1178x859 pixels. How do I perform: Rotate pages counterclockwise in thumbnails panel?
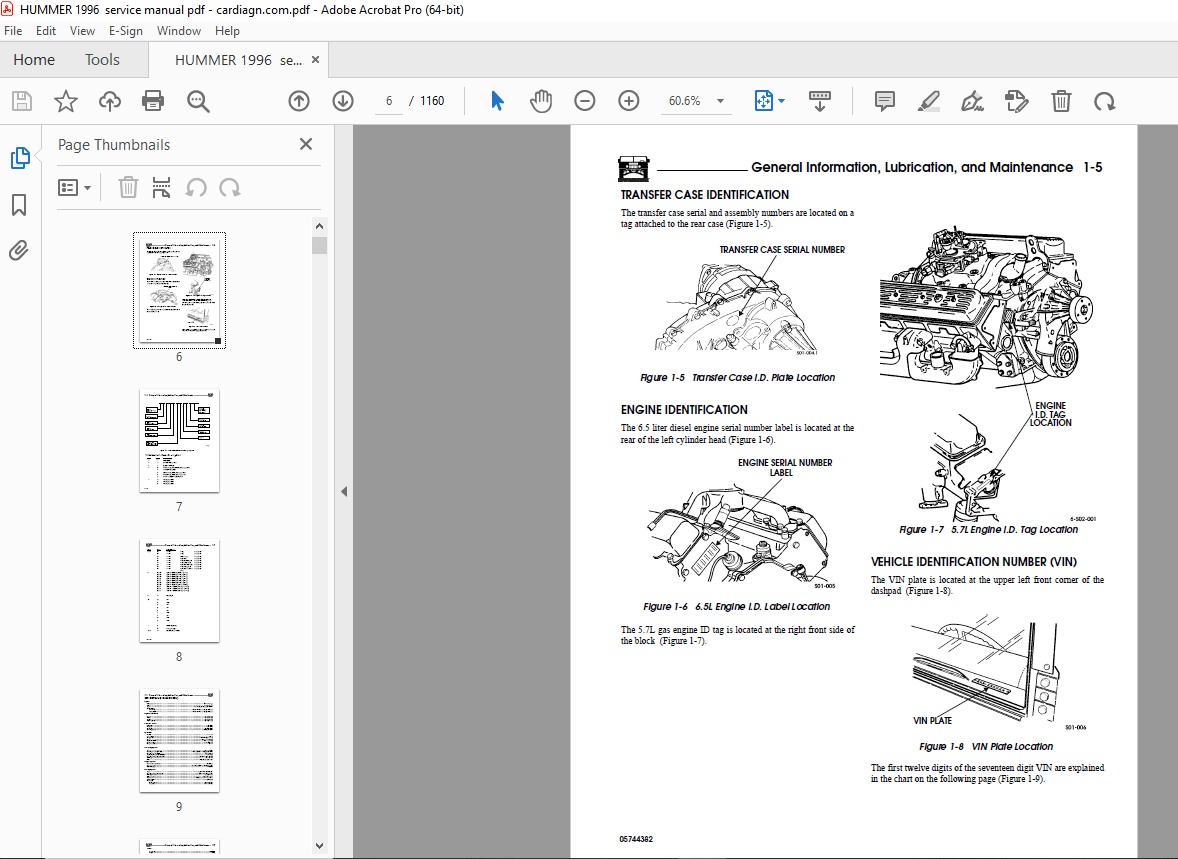[x=196, y=186]
